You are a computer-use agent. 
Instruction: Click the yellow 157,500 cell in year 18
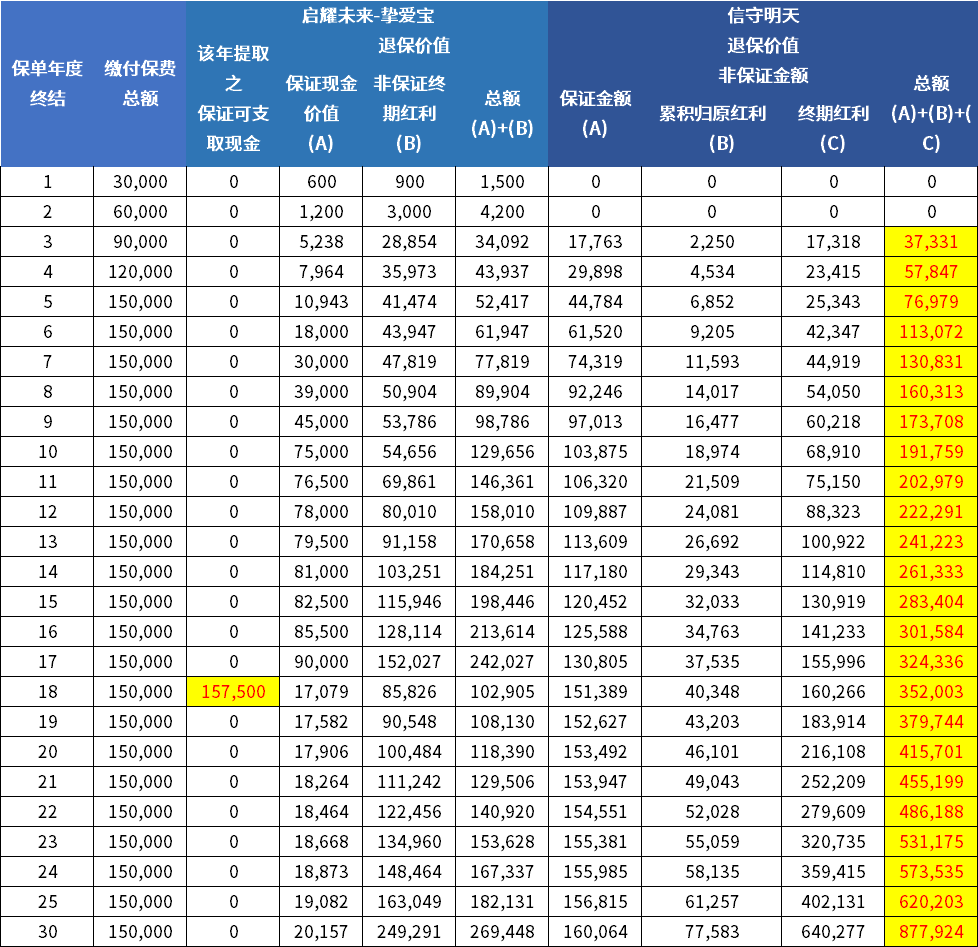233,692
